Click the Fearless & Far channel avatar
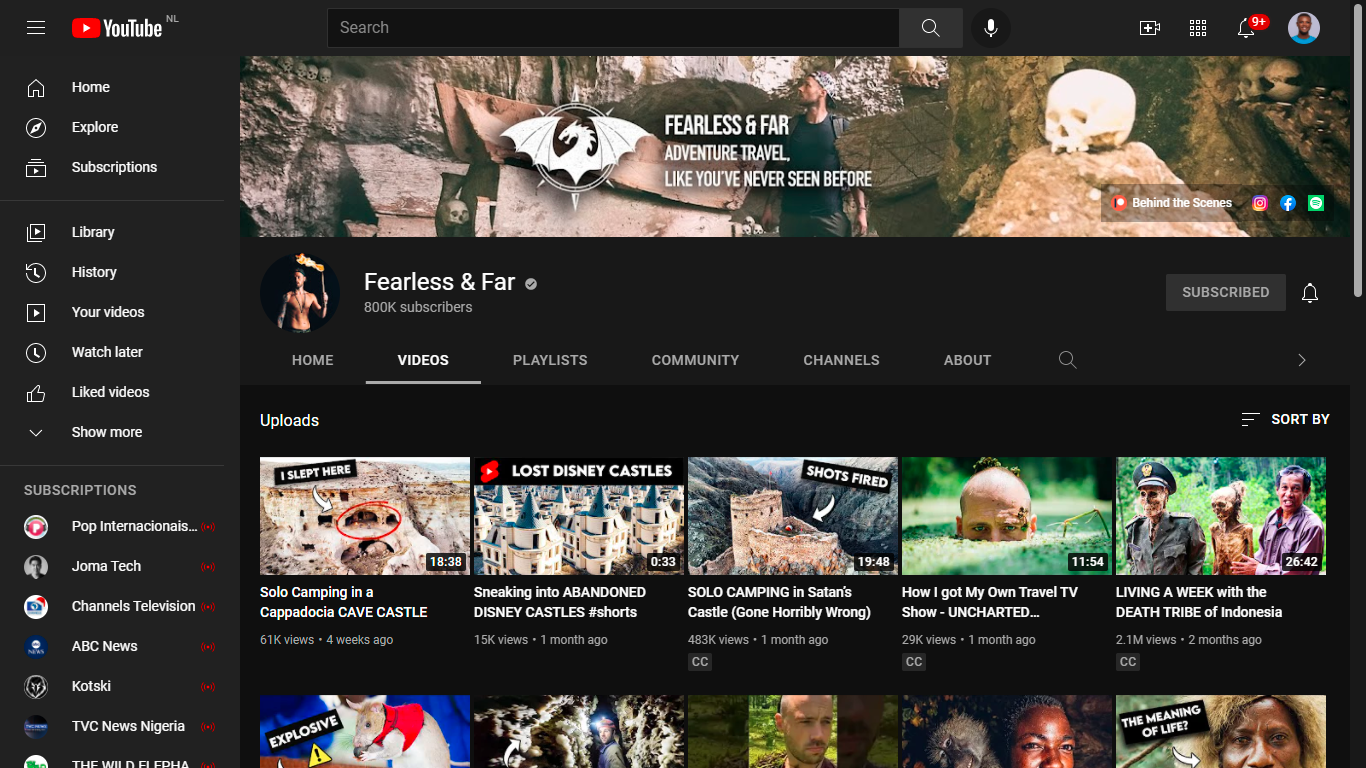Screen dimensions: 1366x768 pos(300,292)
